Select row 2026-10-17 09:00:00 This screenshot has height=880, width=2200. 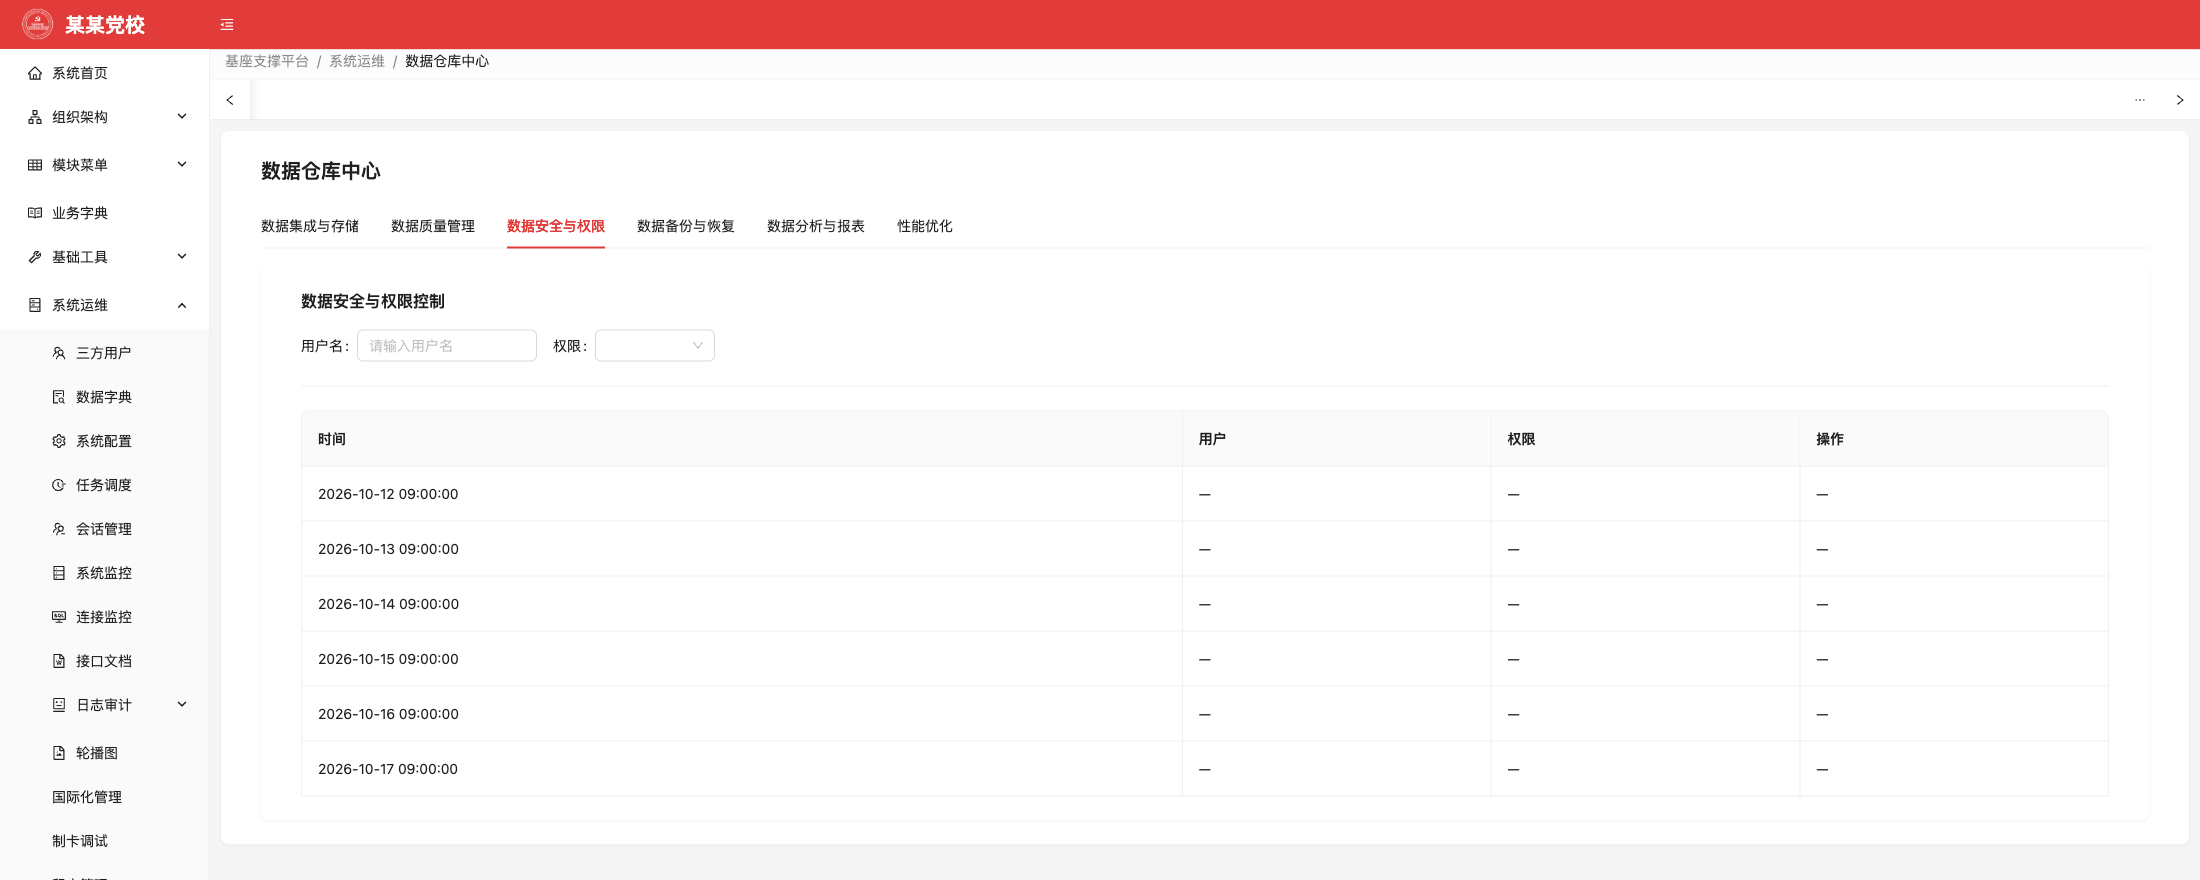[x=1205, y=769]
